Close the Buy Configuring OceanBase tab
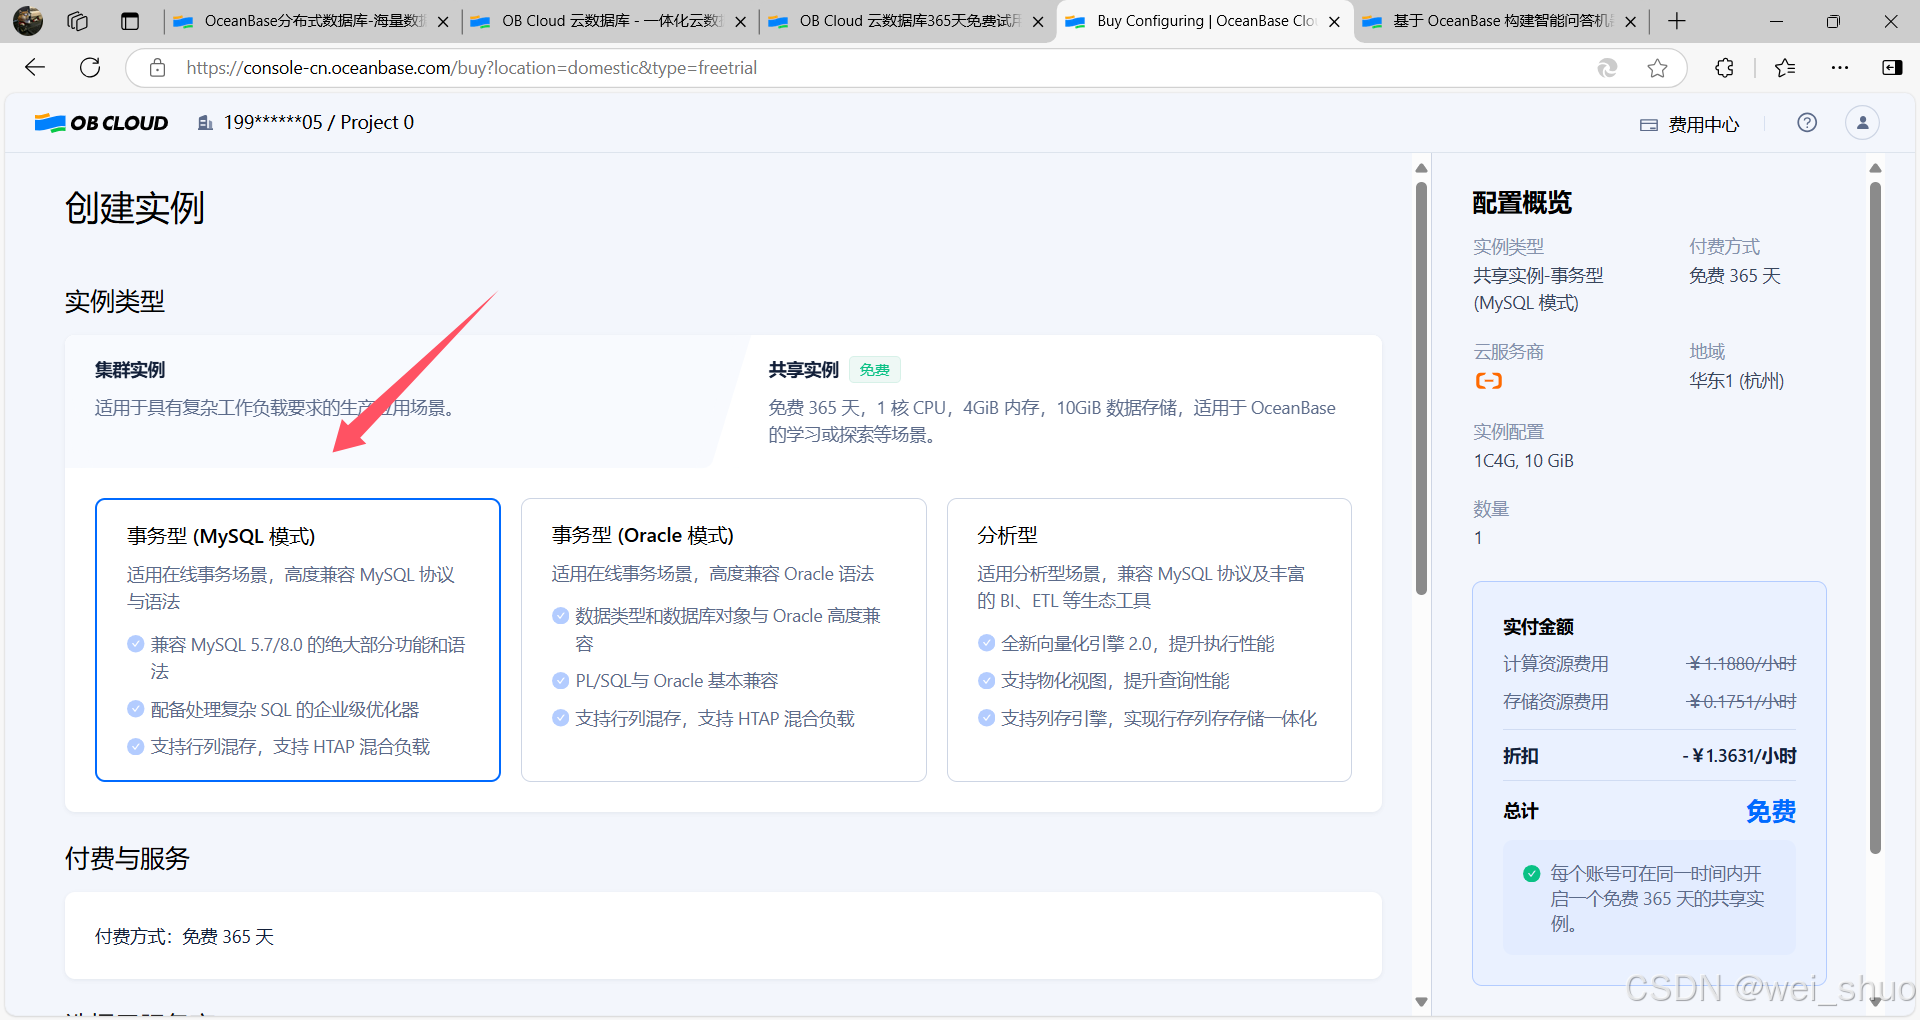 click(1334, 22)
